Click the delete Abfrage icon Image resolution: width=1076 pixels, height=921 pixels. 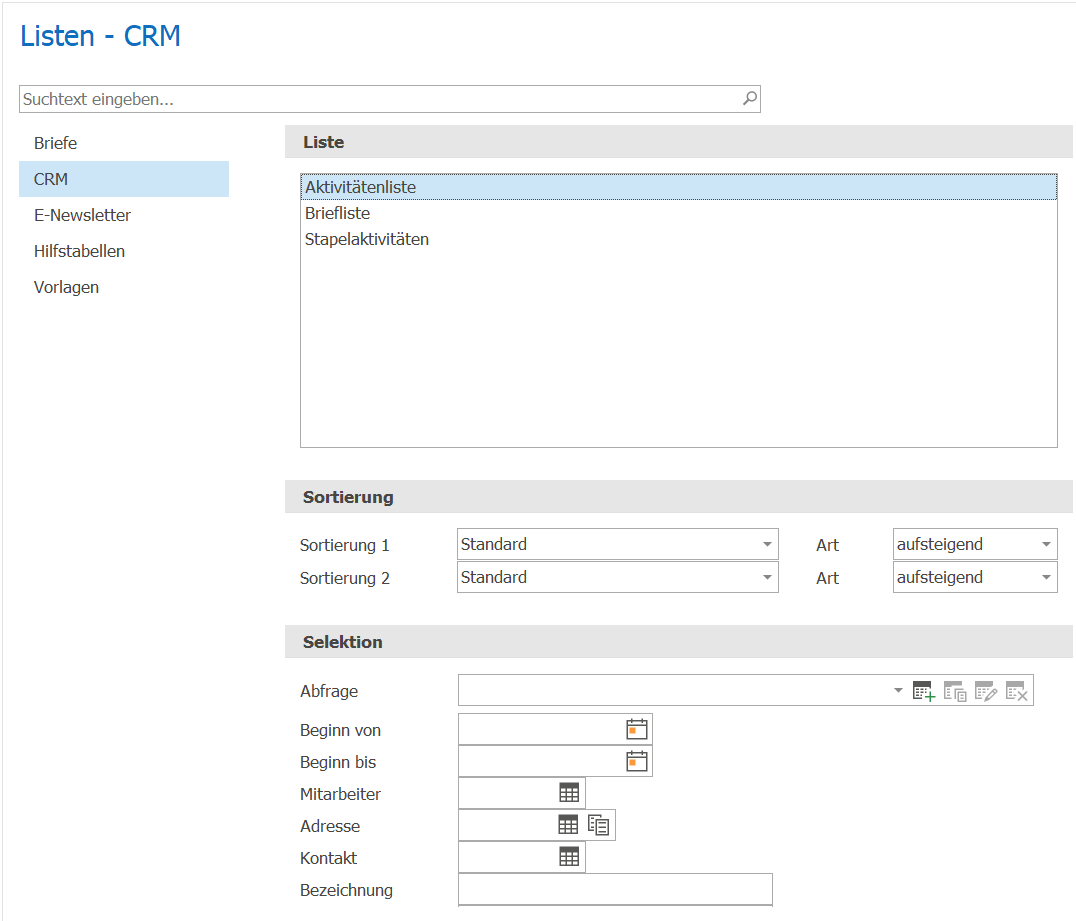pos(1016,691)
